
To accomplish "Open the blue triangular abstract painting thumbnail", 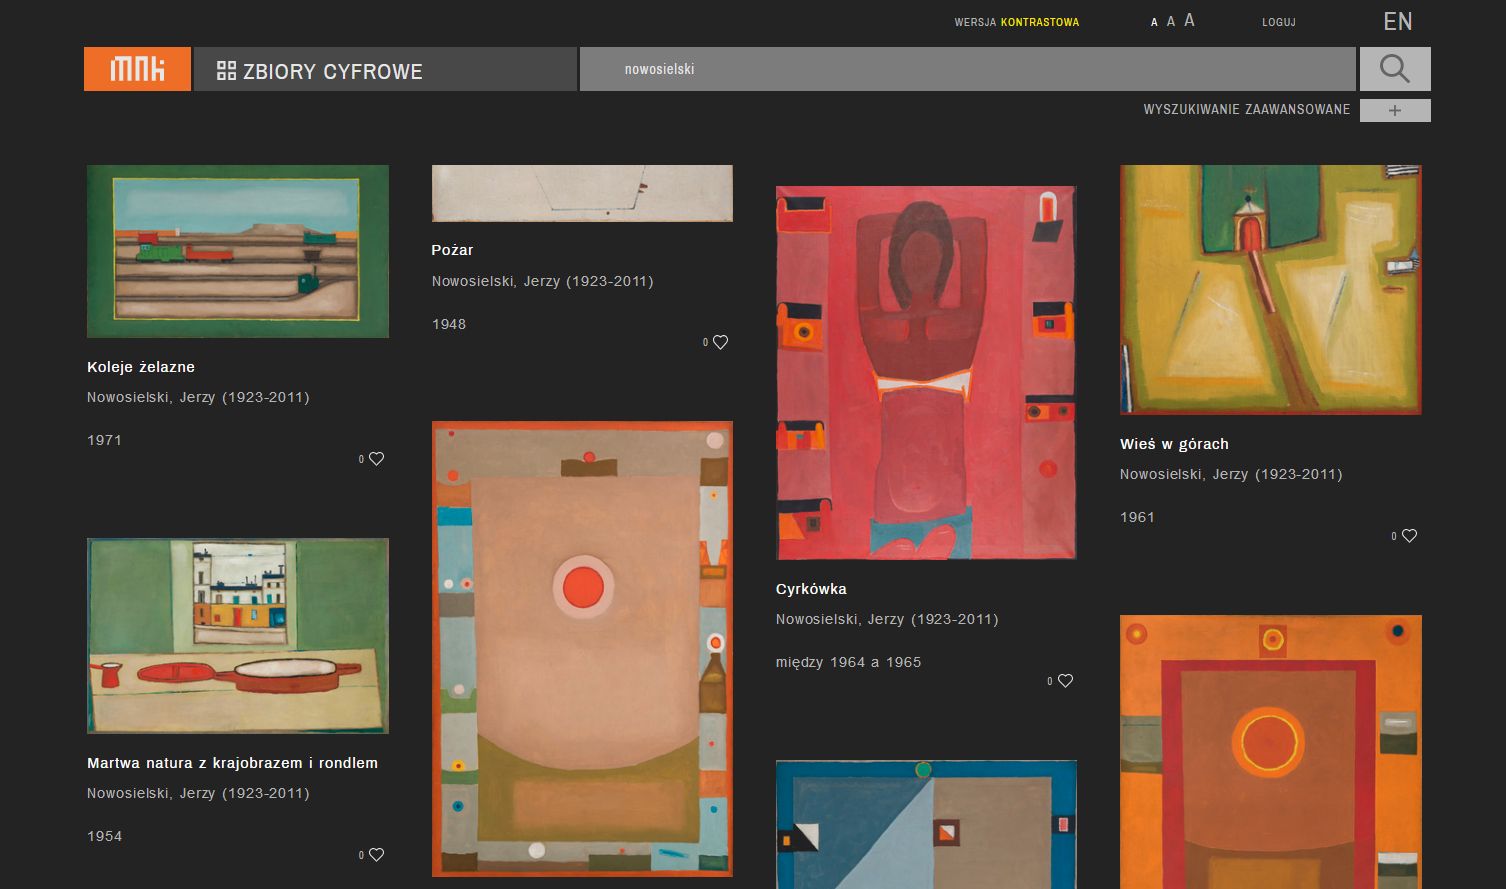I will coord(926,825).
